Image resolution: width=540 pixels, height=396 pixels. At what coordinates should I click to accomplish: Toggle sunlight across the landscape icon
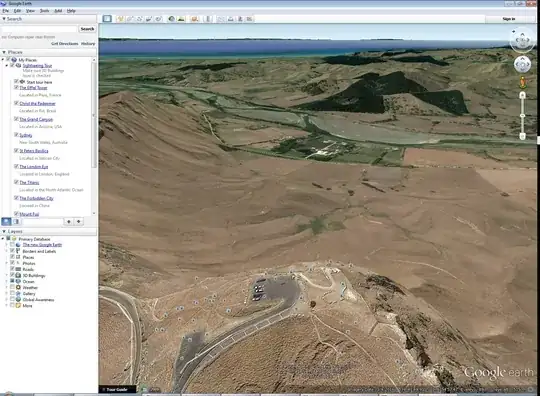coord(181,19)
